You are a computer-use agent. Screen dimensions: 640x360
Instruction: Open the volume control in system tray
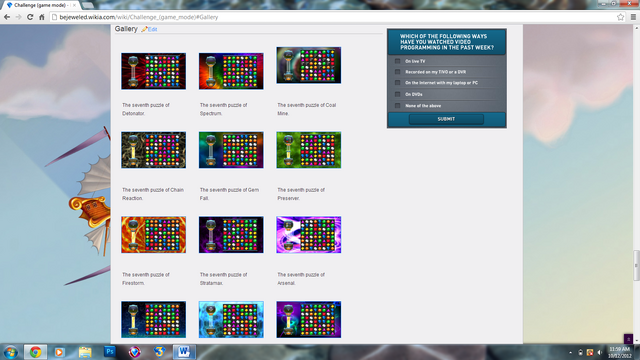pos(600,352)
